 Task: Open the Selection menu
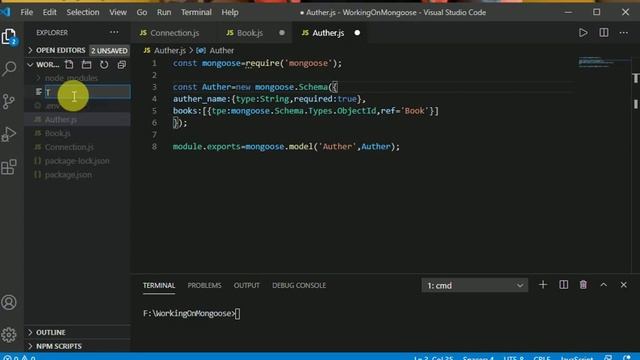point(83,12)
